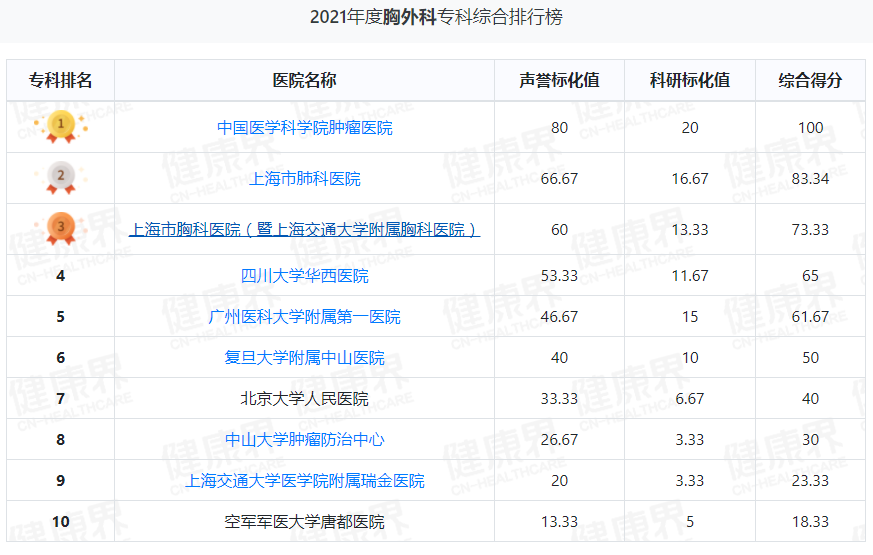Click the overall score 30 cell

[x=810, y=440]
